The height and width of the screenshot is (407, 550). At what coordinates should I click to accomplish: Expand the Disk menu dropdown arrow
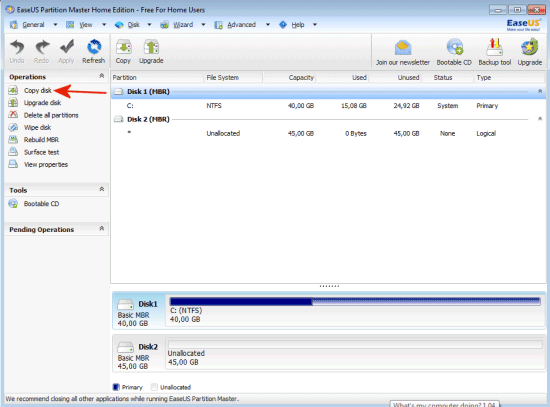pyautogui.click(x=149, y=25)
